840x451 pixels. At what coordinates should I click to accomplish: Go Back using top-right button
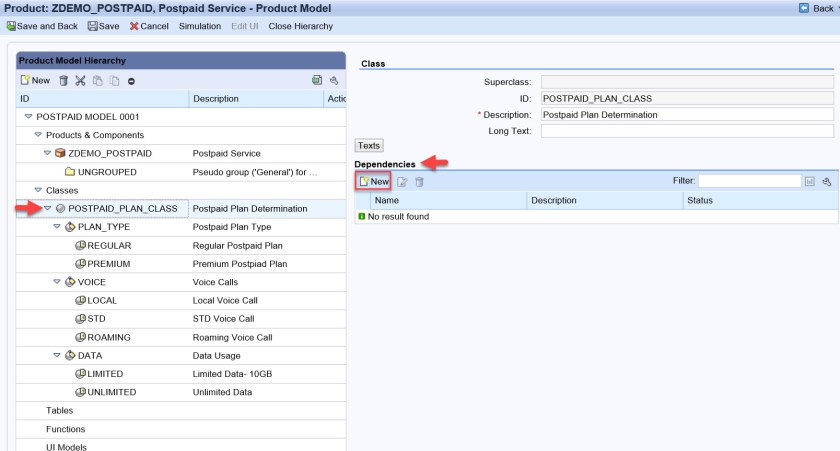818,9
